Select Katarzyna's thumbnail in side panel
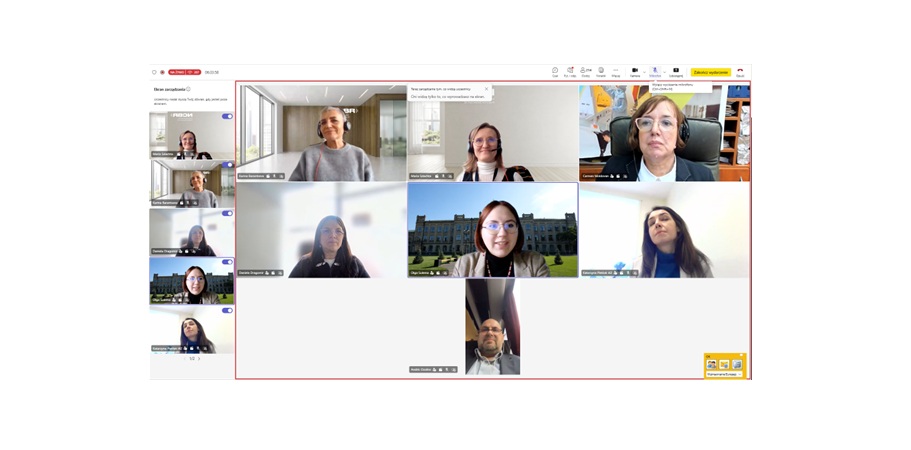Image resolution: width=911 pixels, height=450 pixels. [x=192, y=330]
